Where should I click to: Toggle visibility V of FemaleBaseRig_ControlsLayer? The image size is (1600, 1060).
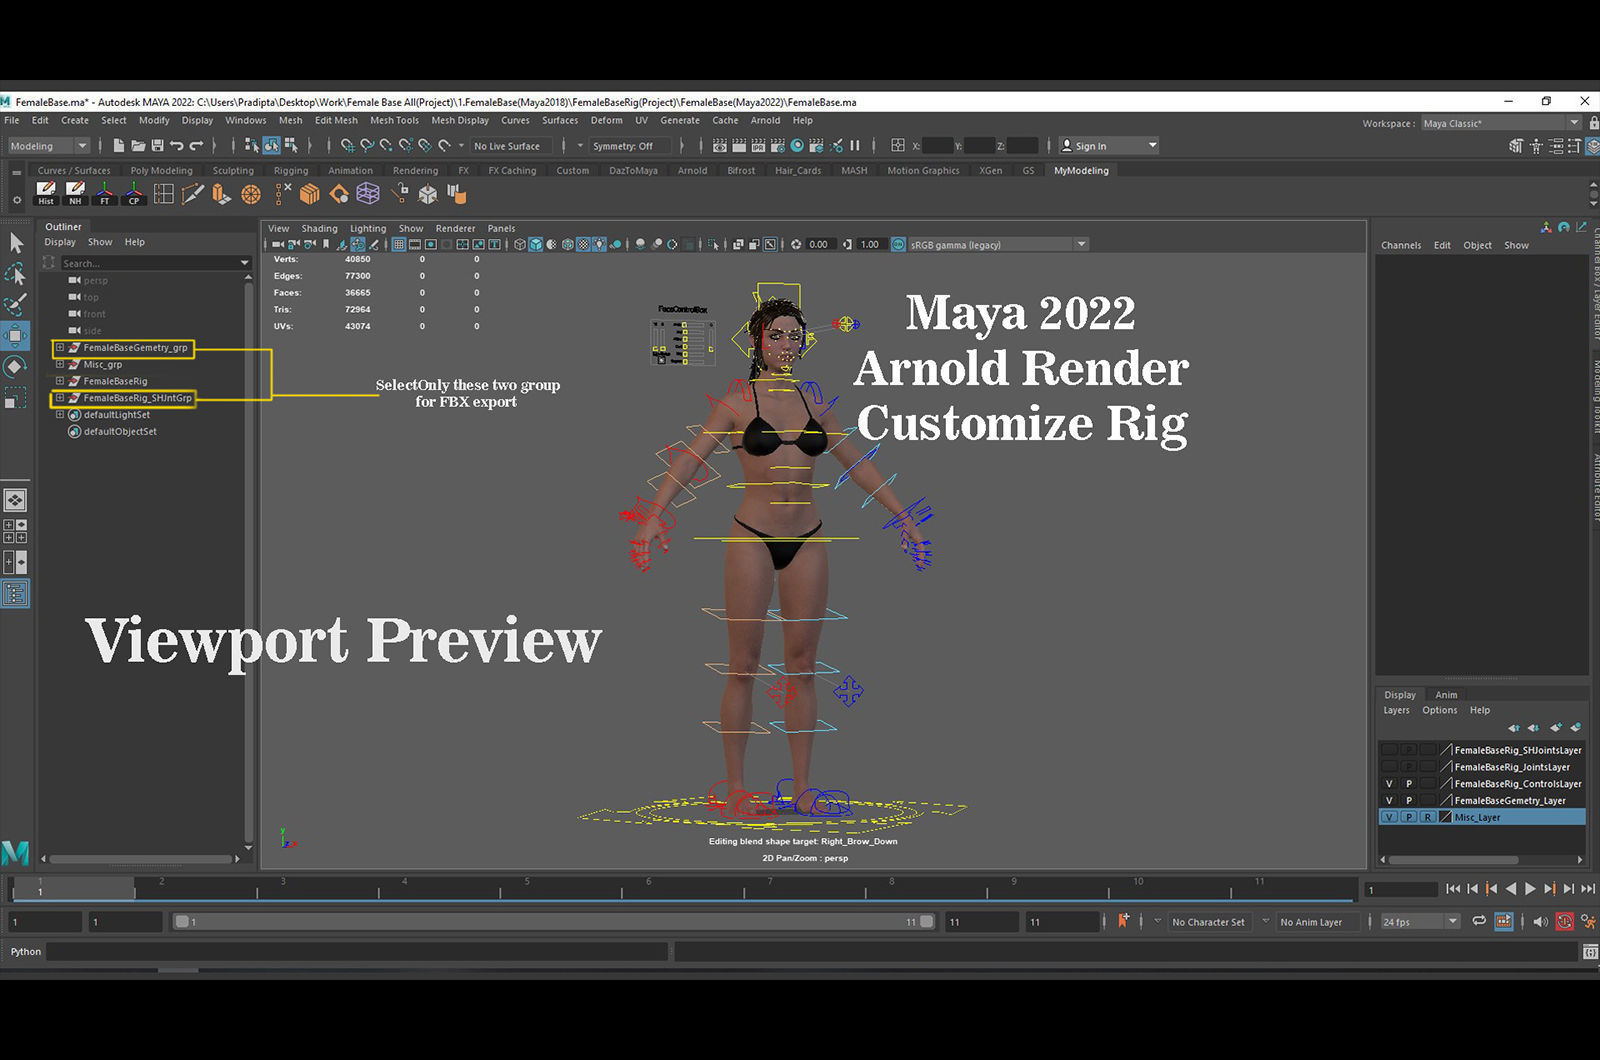(x=1389, y=784)
